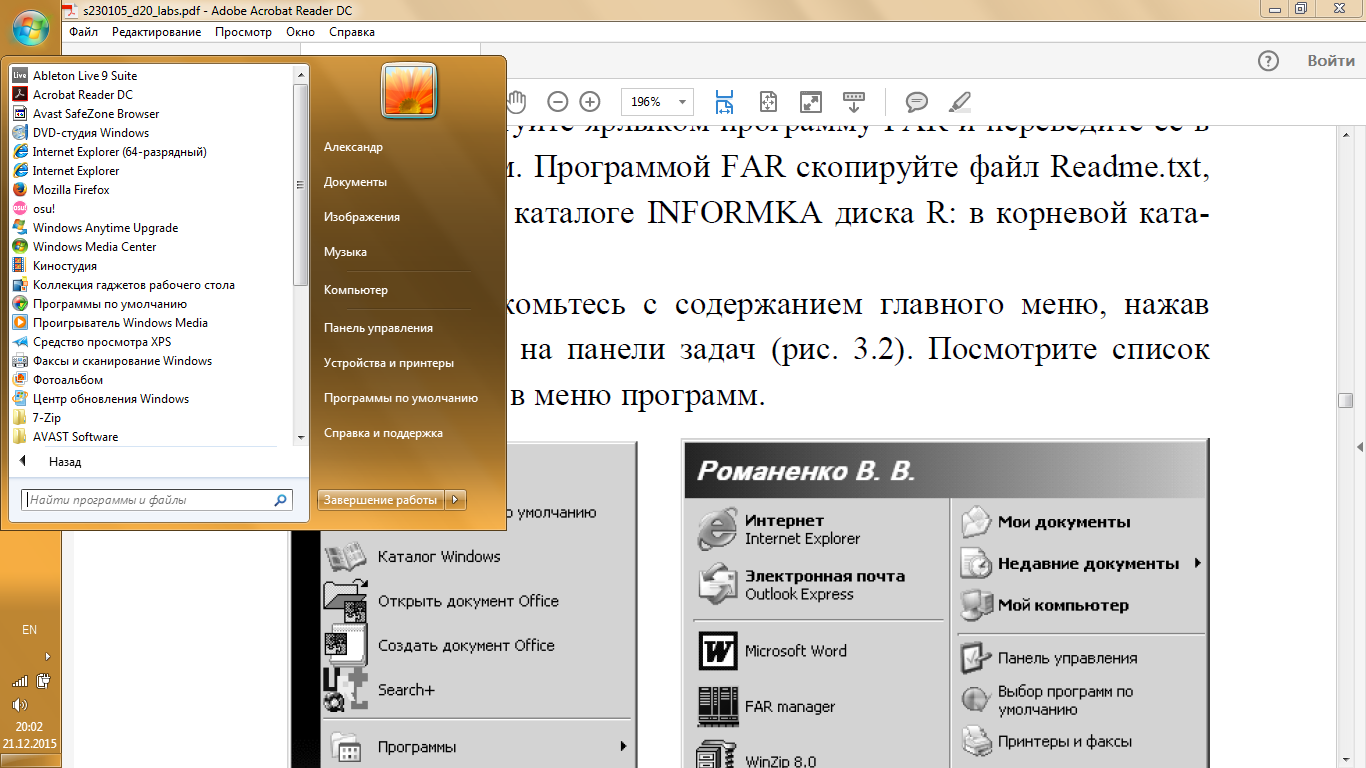Open the Александр user folder

point(353,147)
